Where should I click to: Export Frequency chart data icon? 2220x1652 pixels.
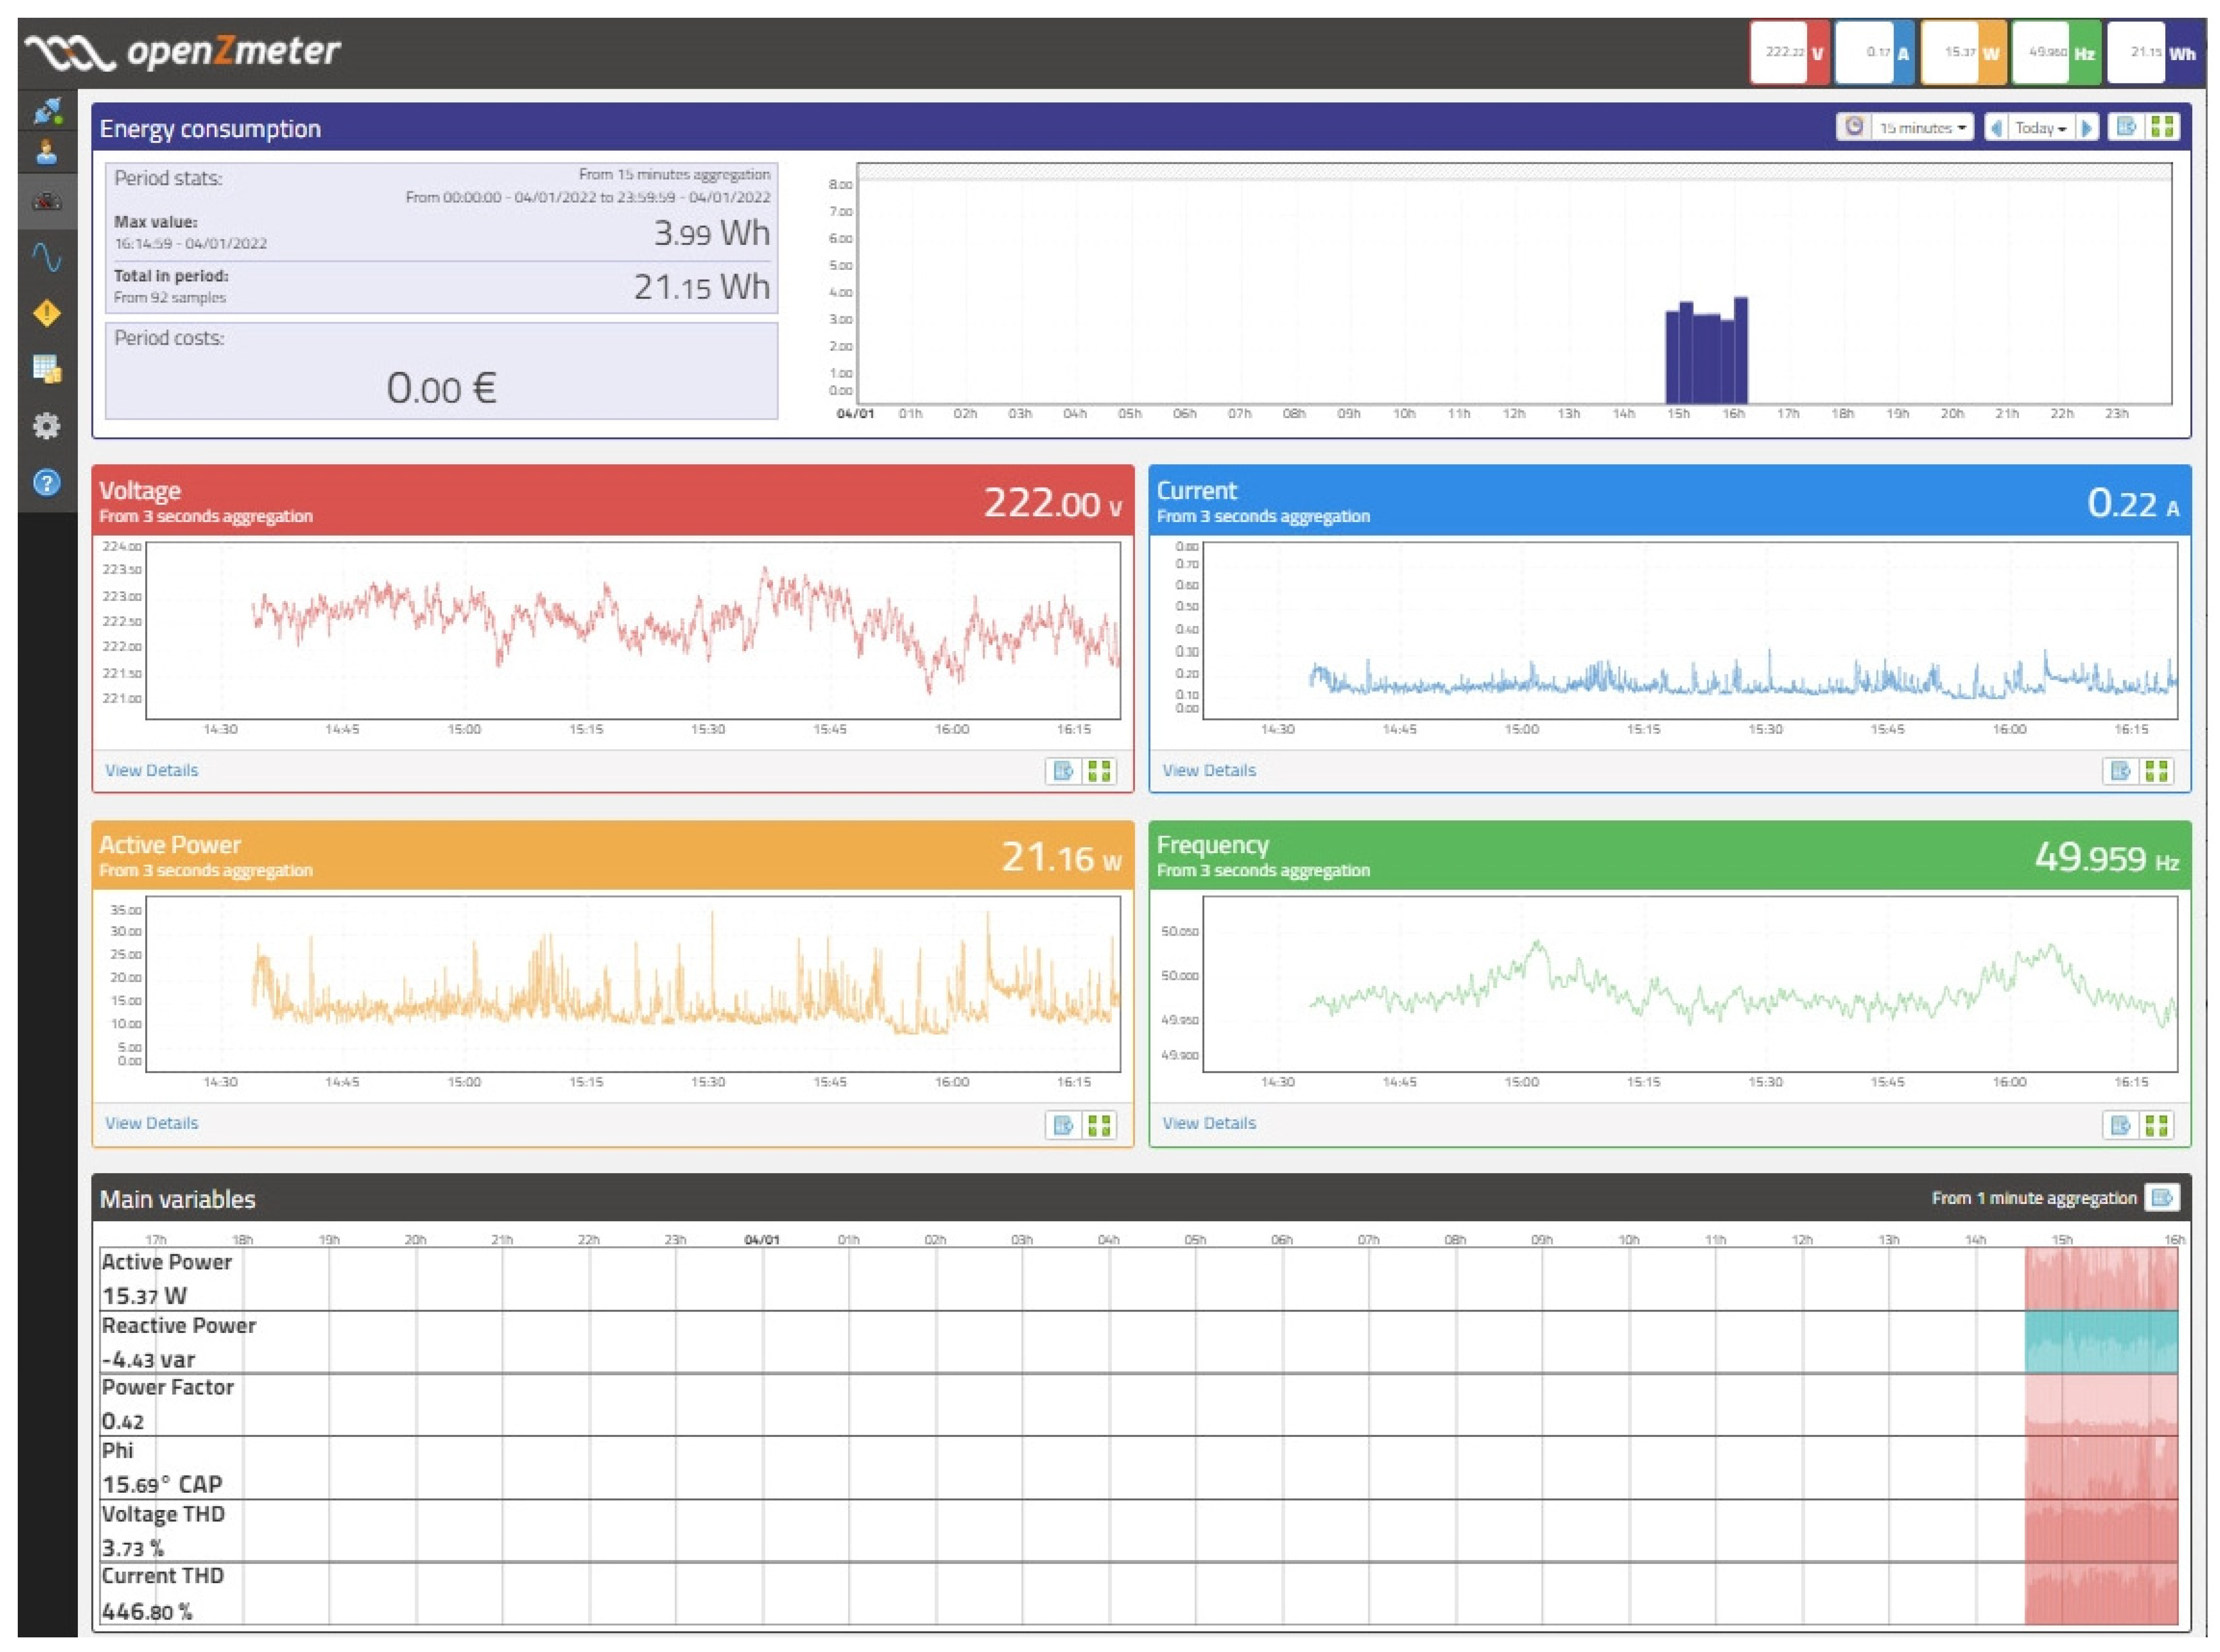2120,1125
